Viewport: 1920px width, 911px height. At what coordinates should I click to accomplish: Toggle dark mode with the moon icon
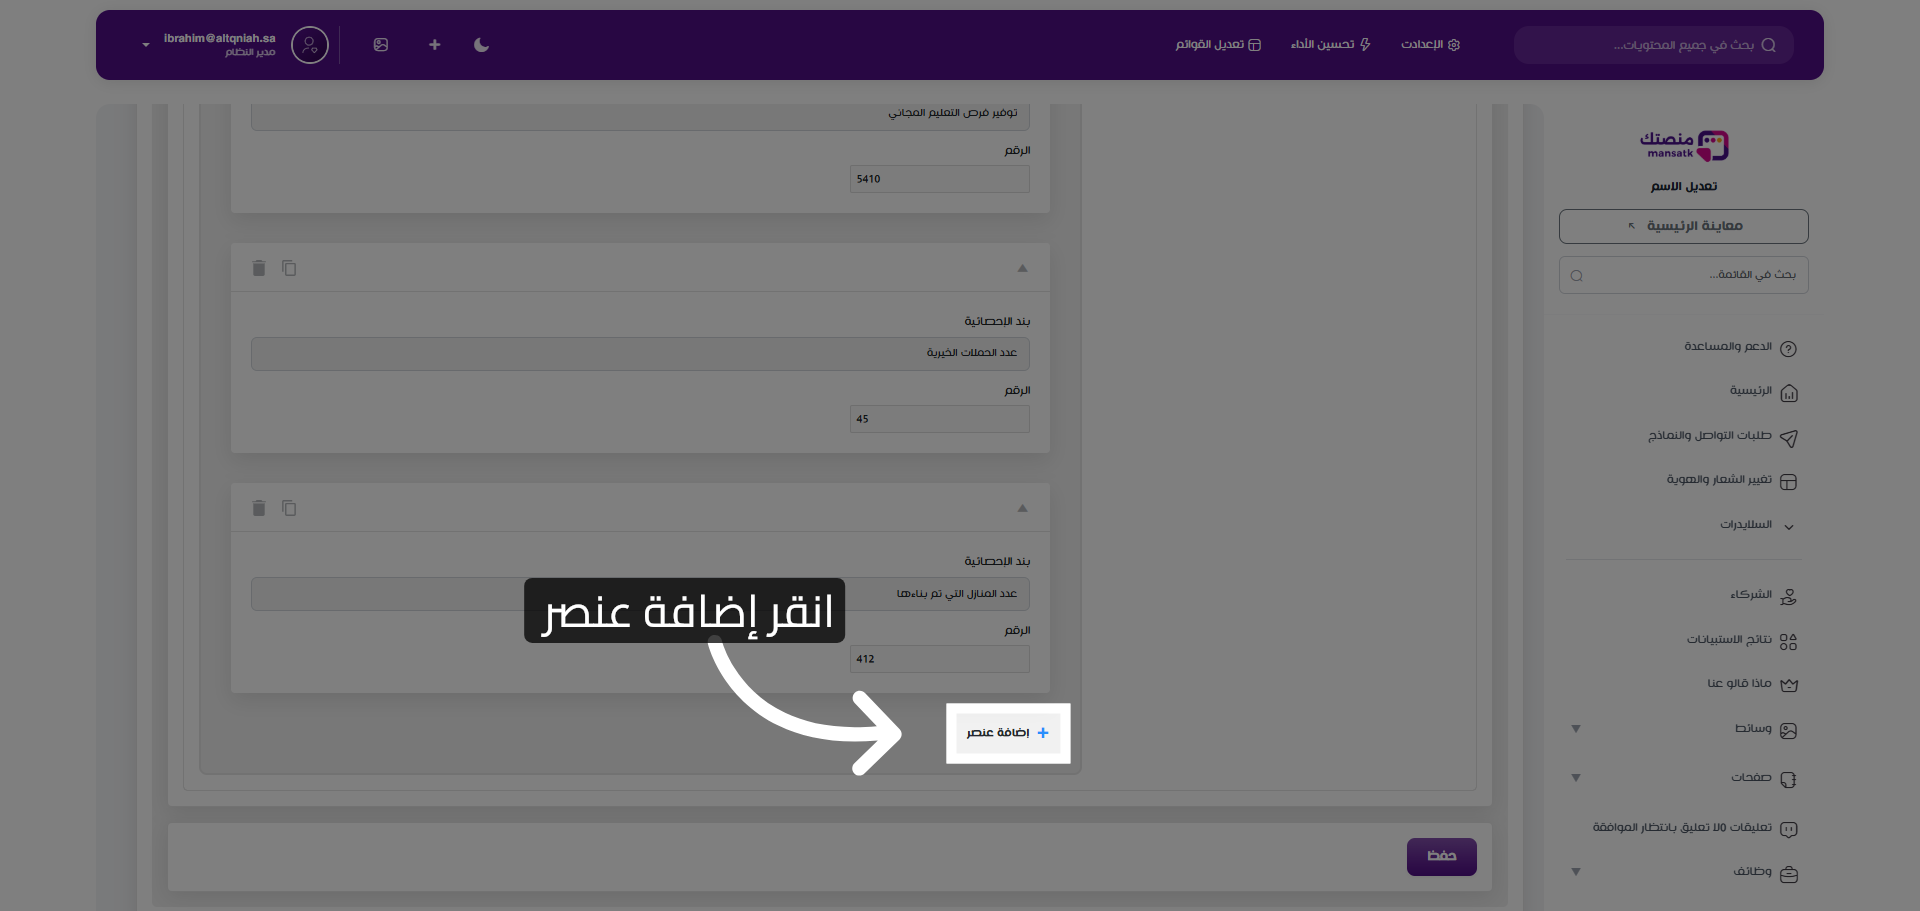(481, 45)
